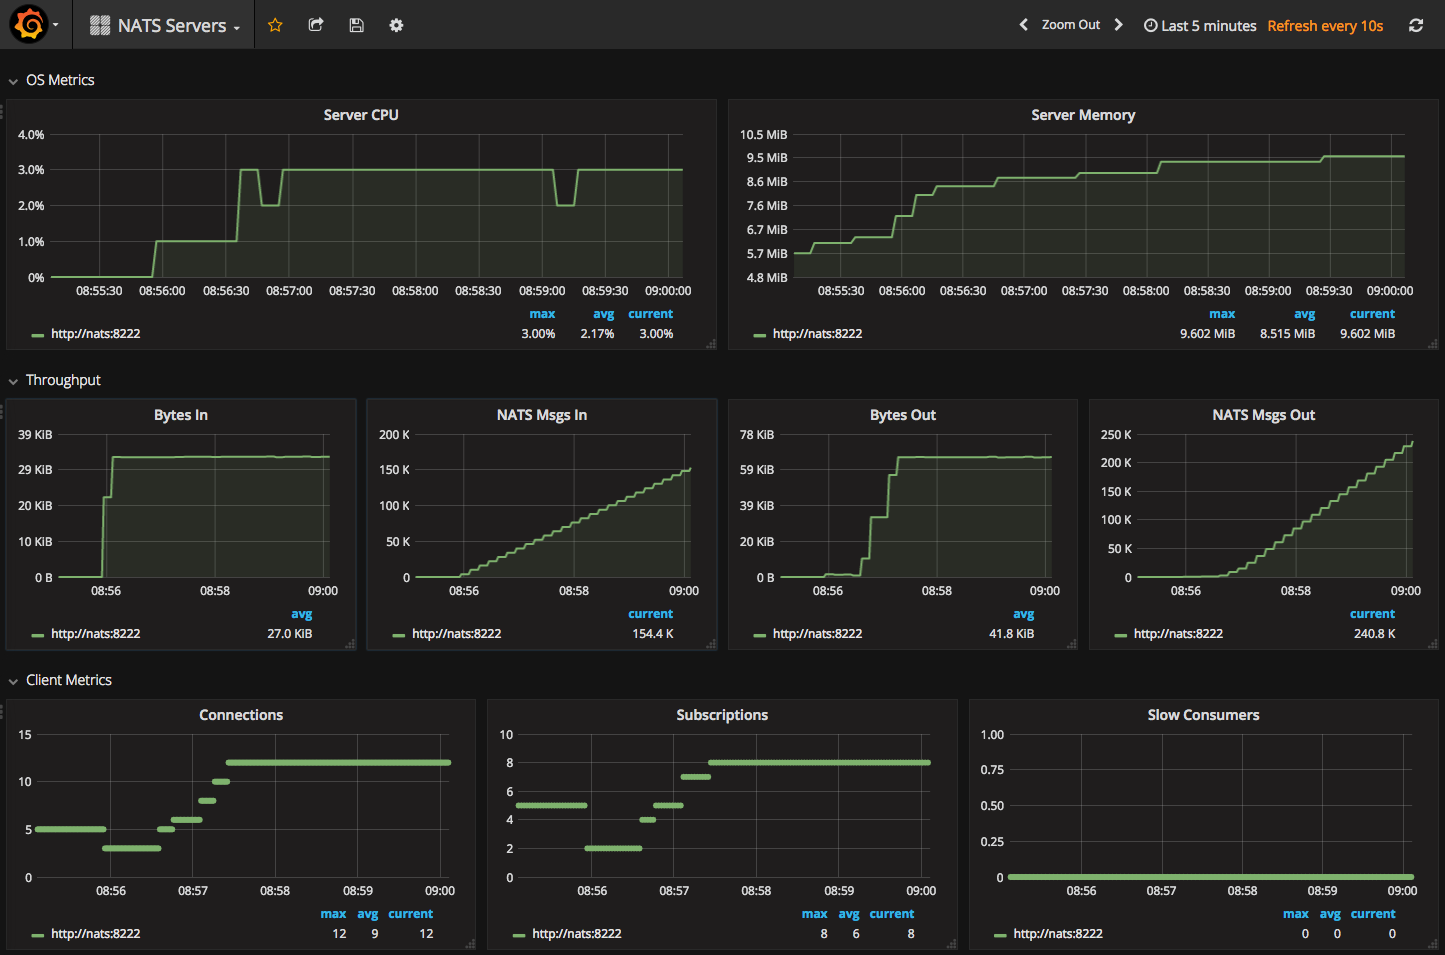Viewport: 1445px width, 955px height.
Task: Grab Server CPU panel resize handle
Action: (711, 344)
